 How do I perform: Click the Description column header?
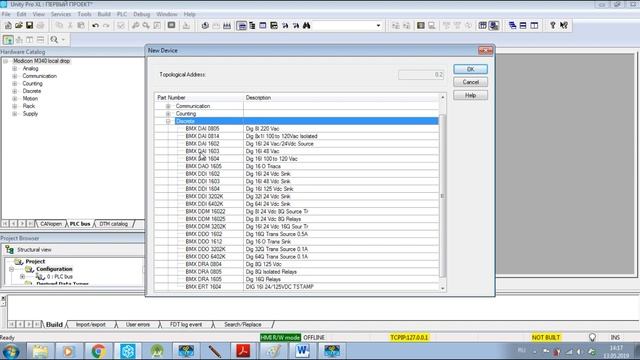click(341, 98)
